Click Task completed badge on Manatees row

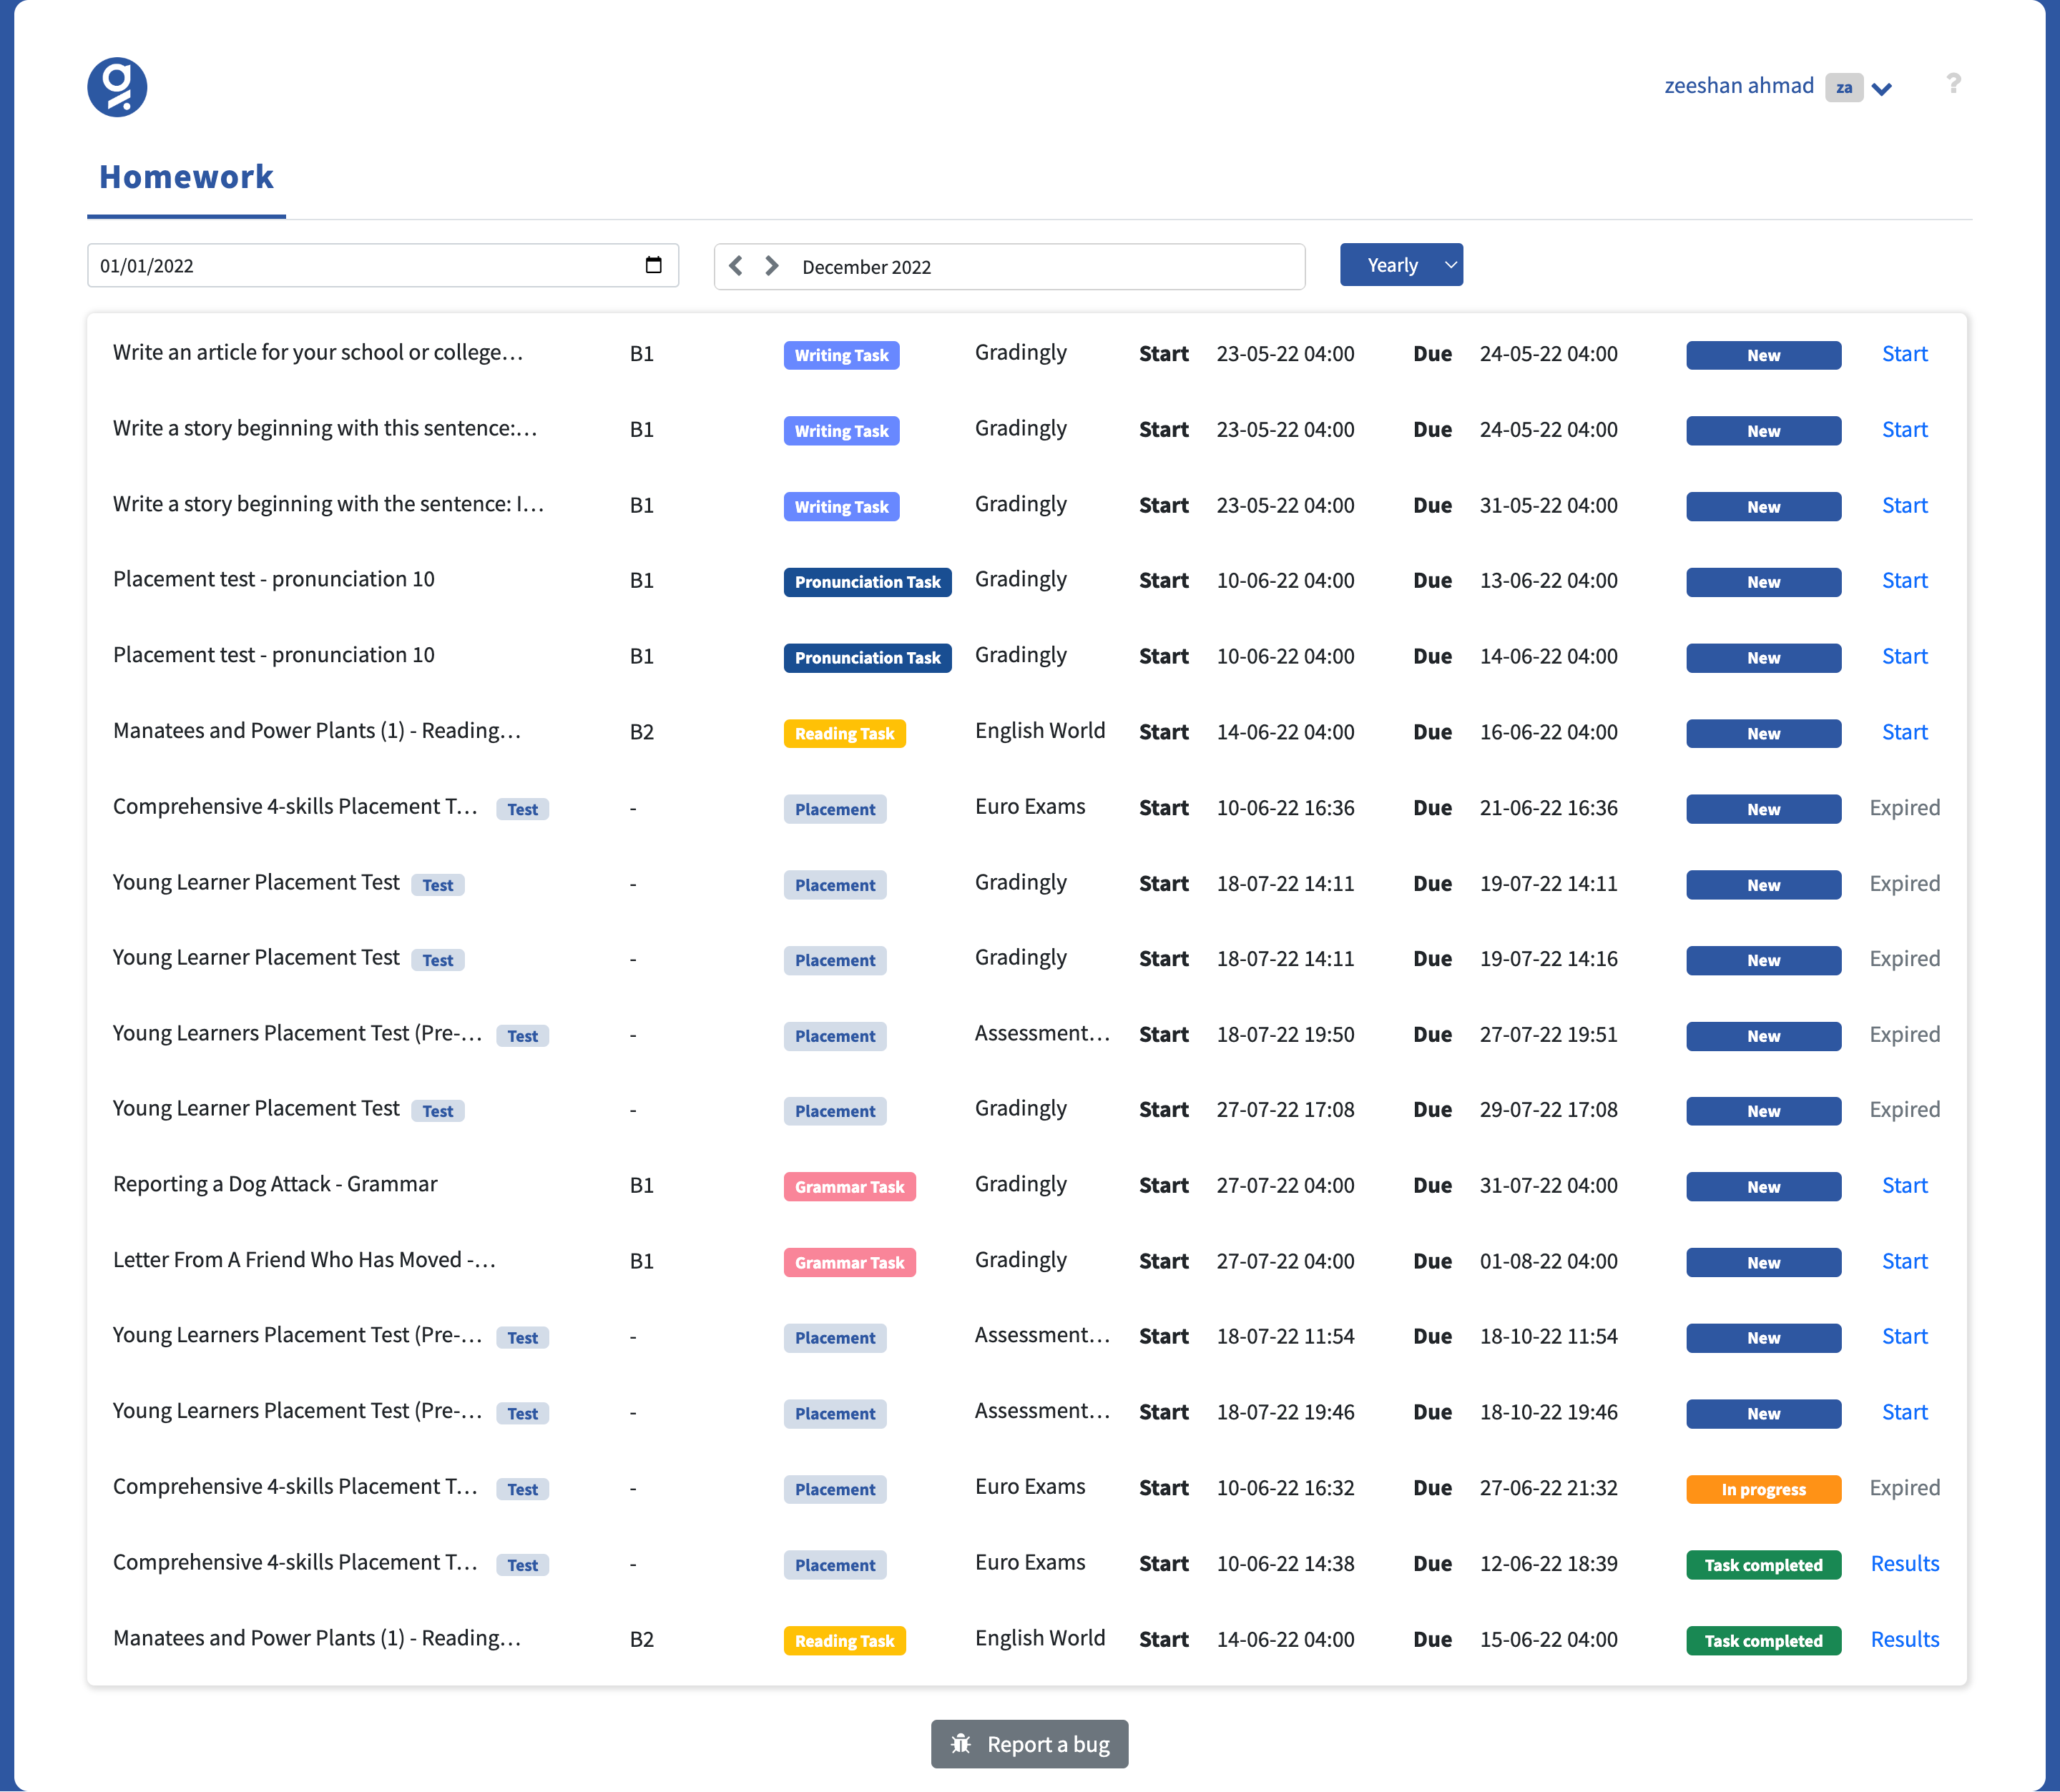pos(1763,1641)
